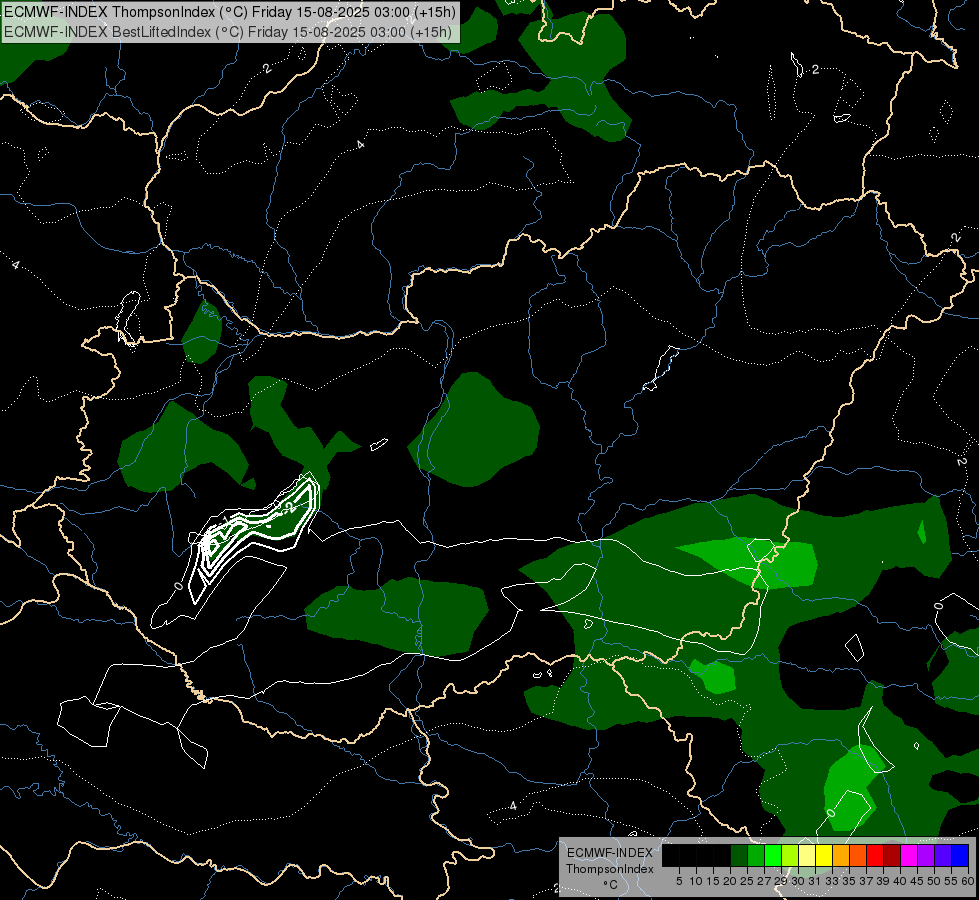Click the legend tick value '39'
Screen dimensions: 979x900
883,881
